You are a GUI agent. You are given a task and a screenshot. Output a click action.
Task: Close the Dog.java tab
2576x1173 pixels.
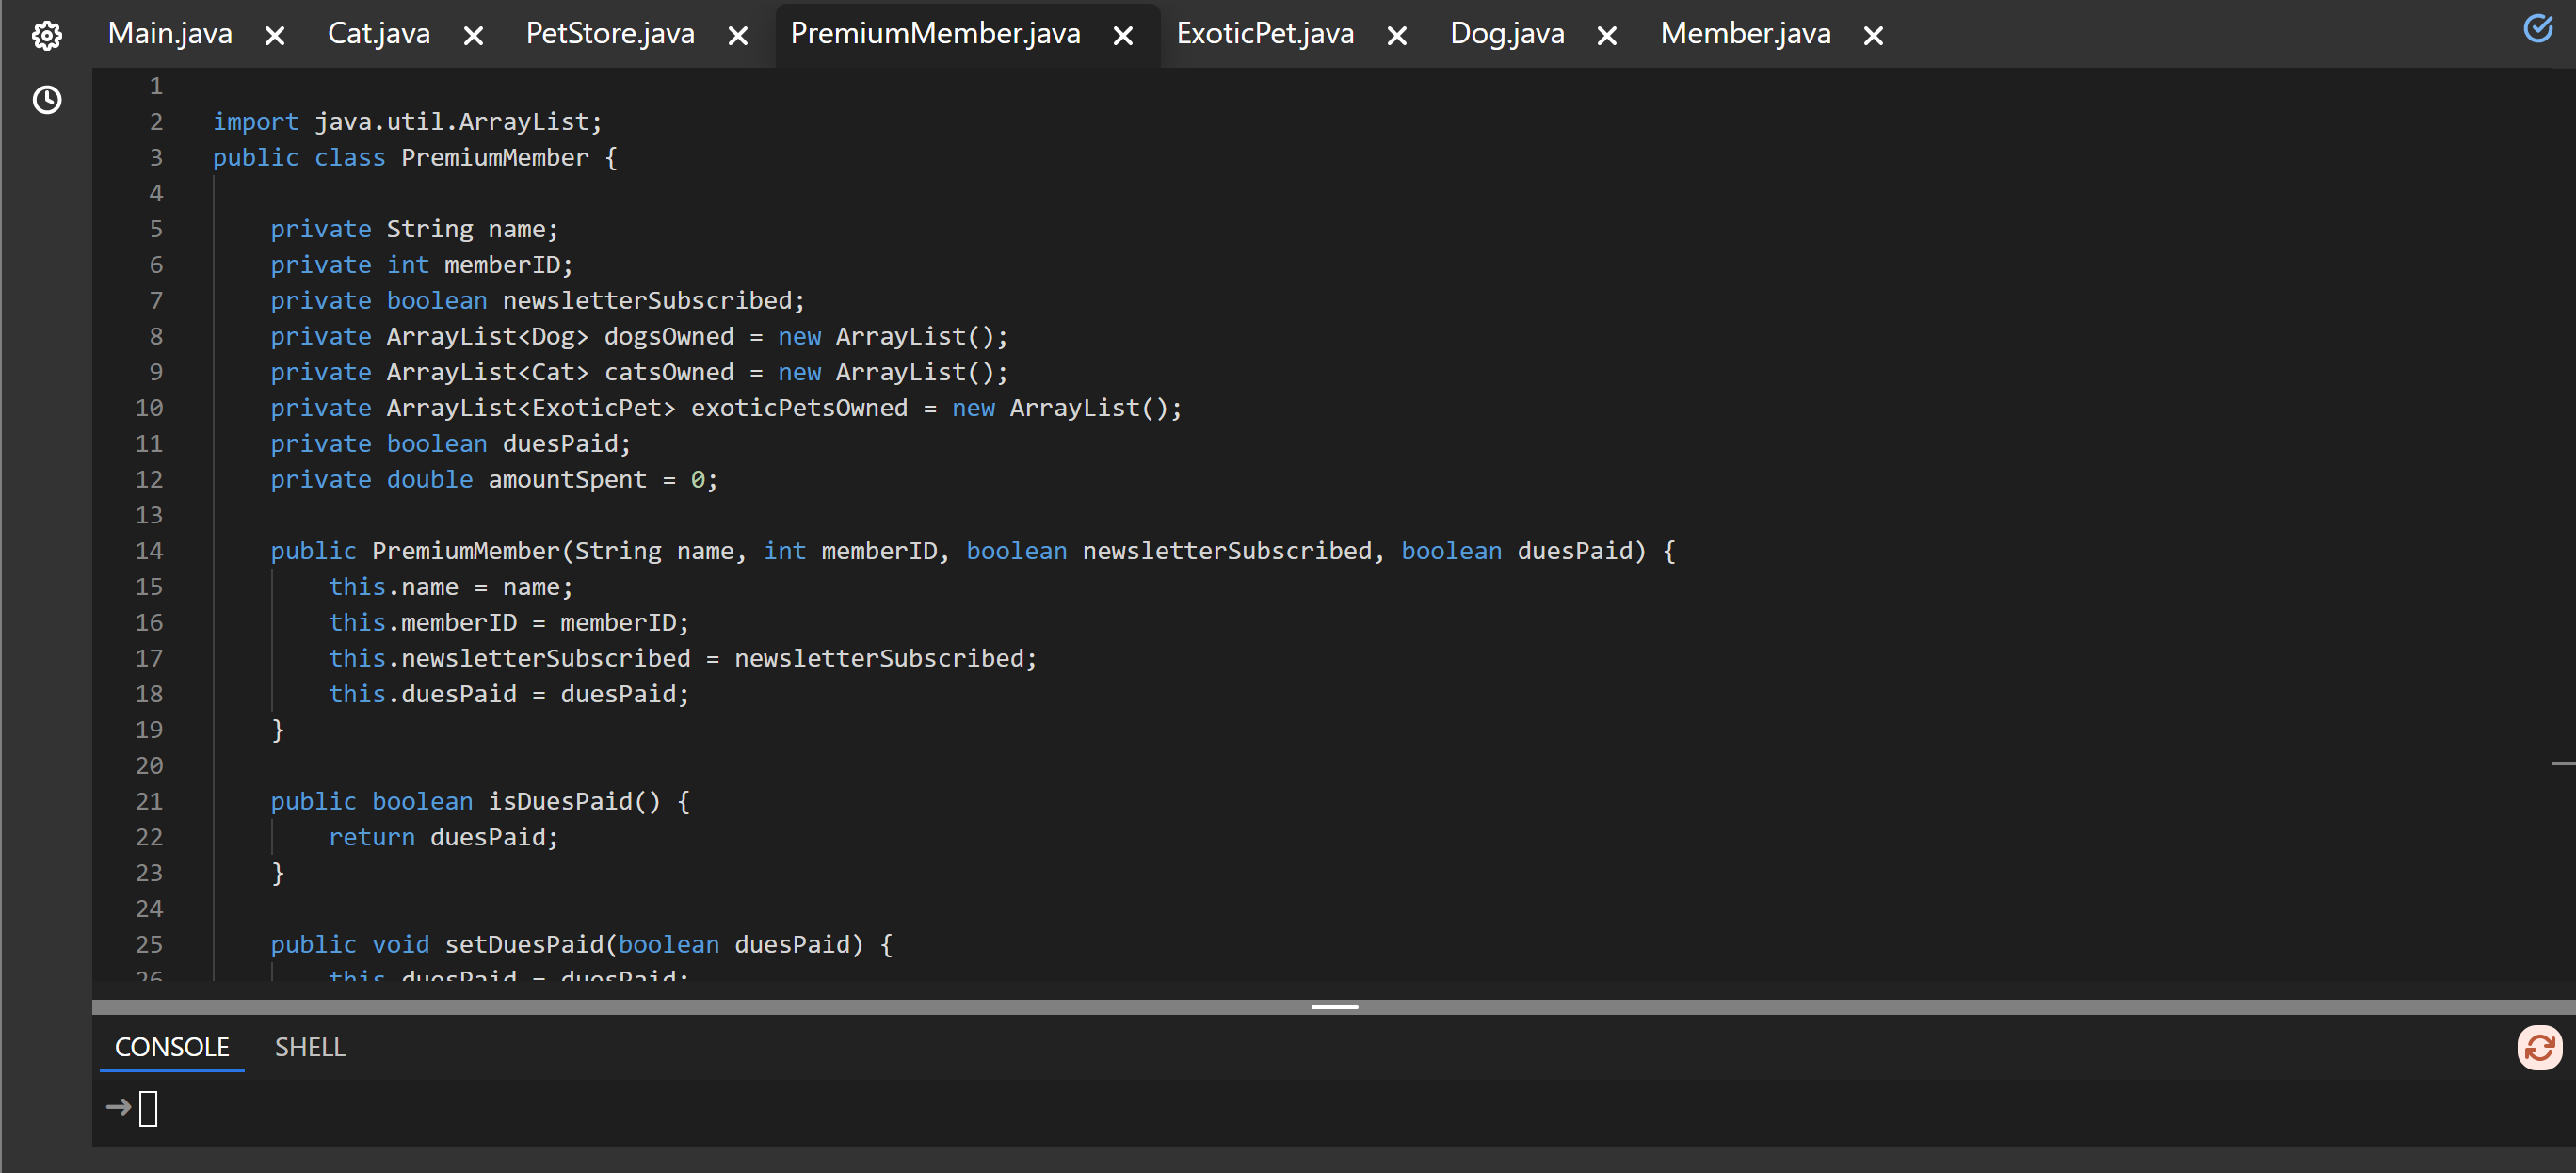[1607, 36]
